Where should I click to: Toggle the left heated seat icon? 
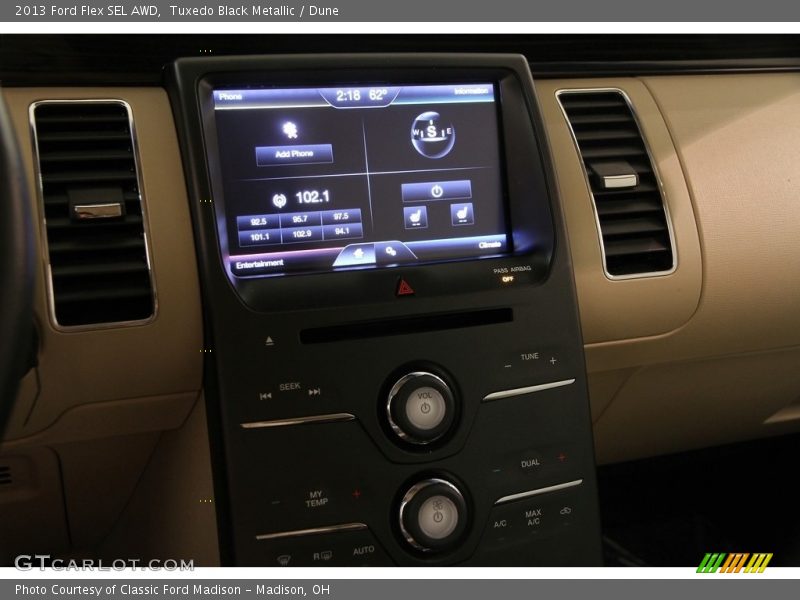pyautogui.click(x=415, y=217)
